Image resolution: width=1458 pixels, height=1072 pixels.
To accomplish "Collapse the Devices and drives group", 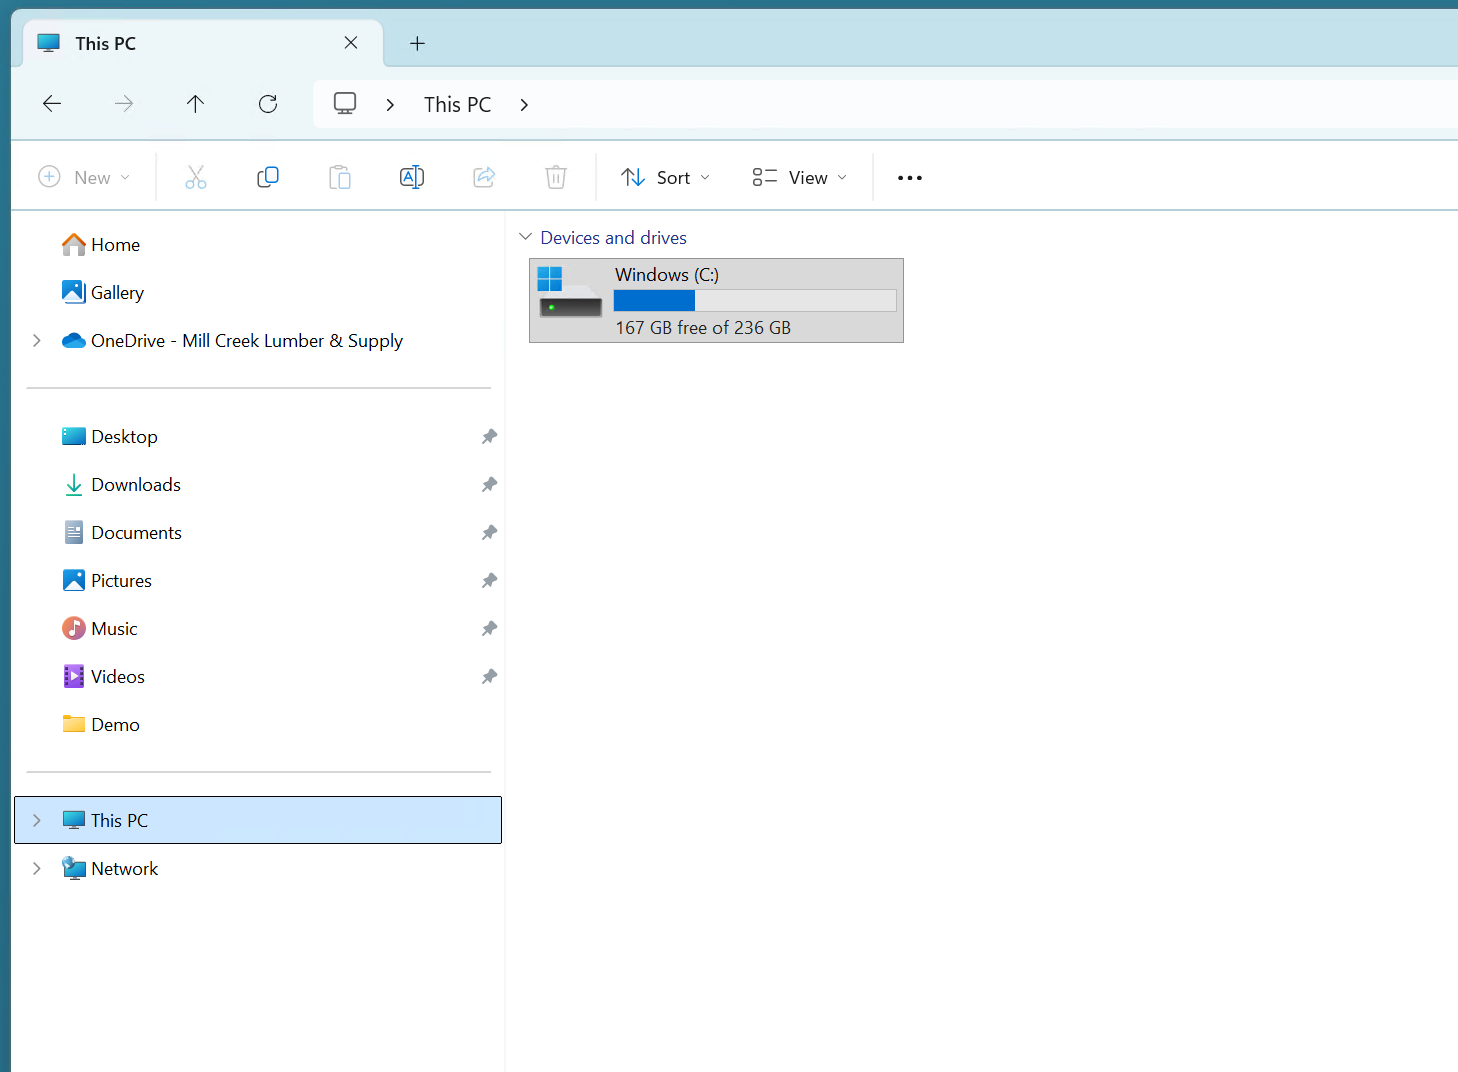I will click(525, 238).
